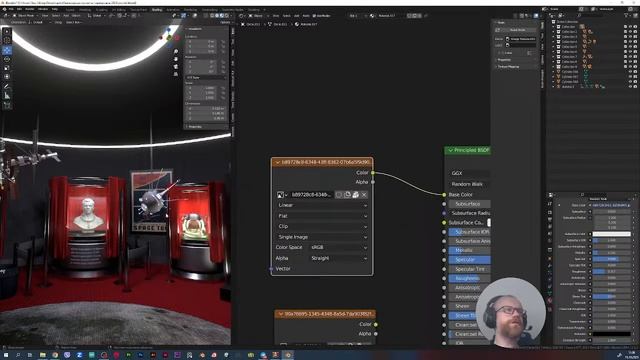
Task: Select the Select Box tool in viewport toolbar
Action: [x=7, y=31]
